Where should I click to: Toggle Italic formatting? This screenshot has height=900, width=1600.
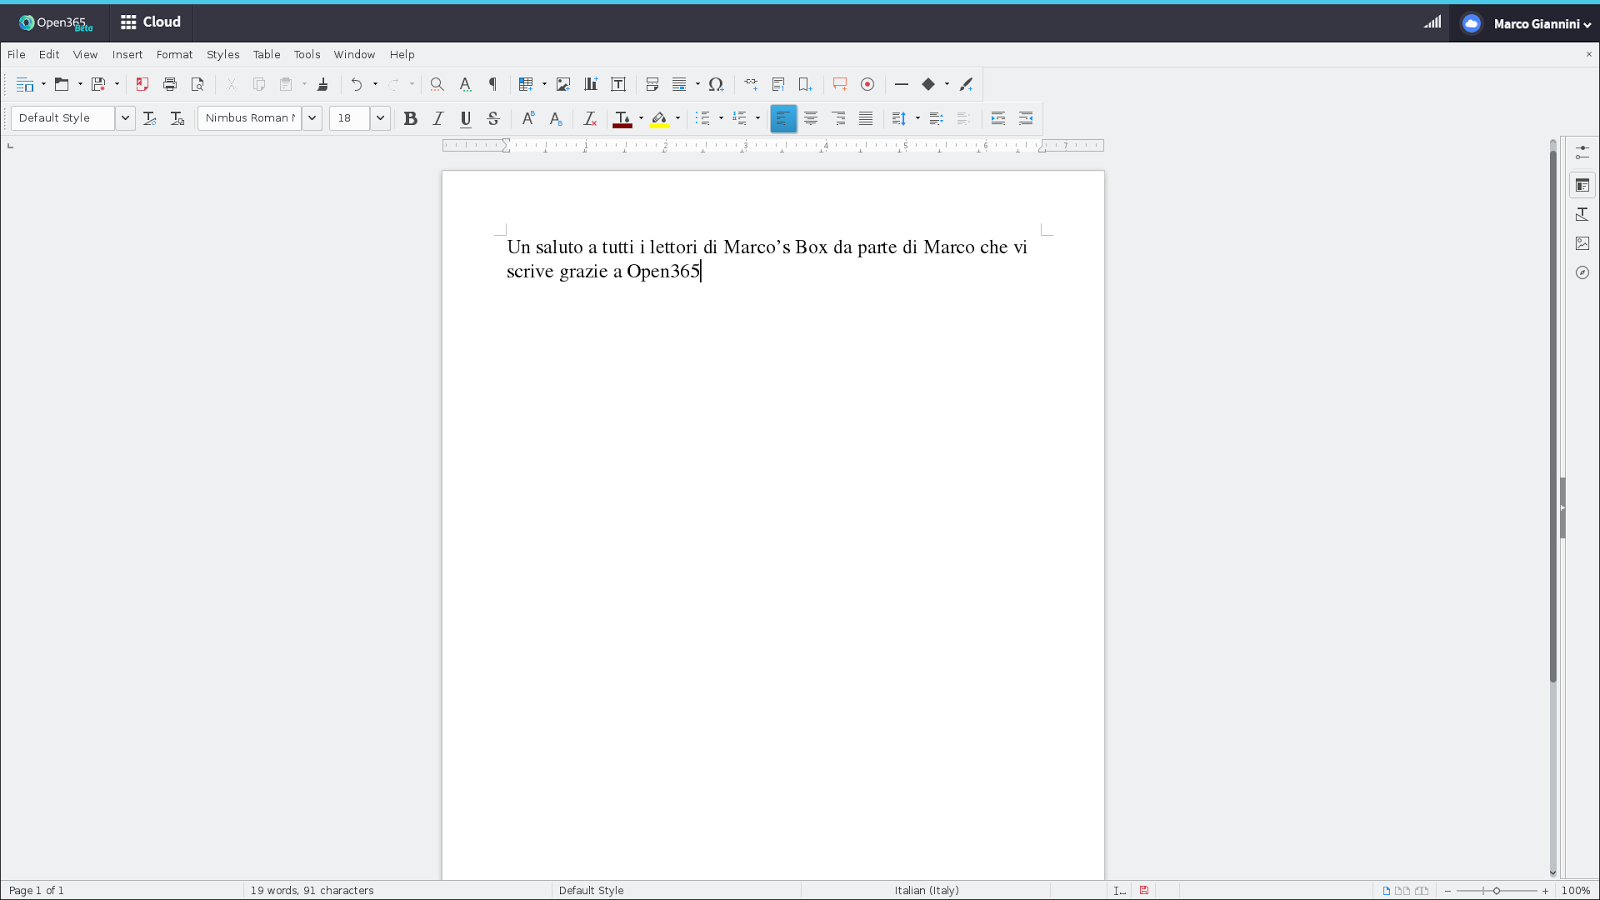[438, 119]
